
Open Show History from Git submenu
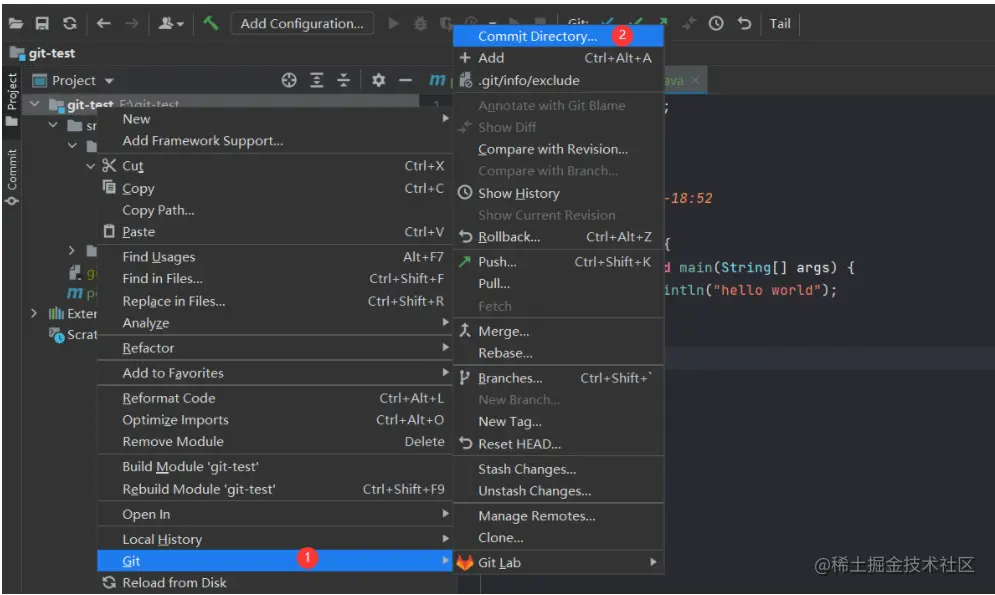click(x=558, y=193)
